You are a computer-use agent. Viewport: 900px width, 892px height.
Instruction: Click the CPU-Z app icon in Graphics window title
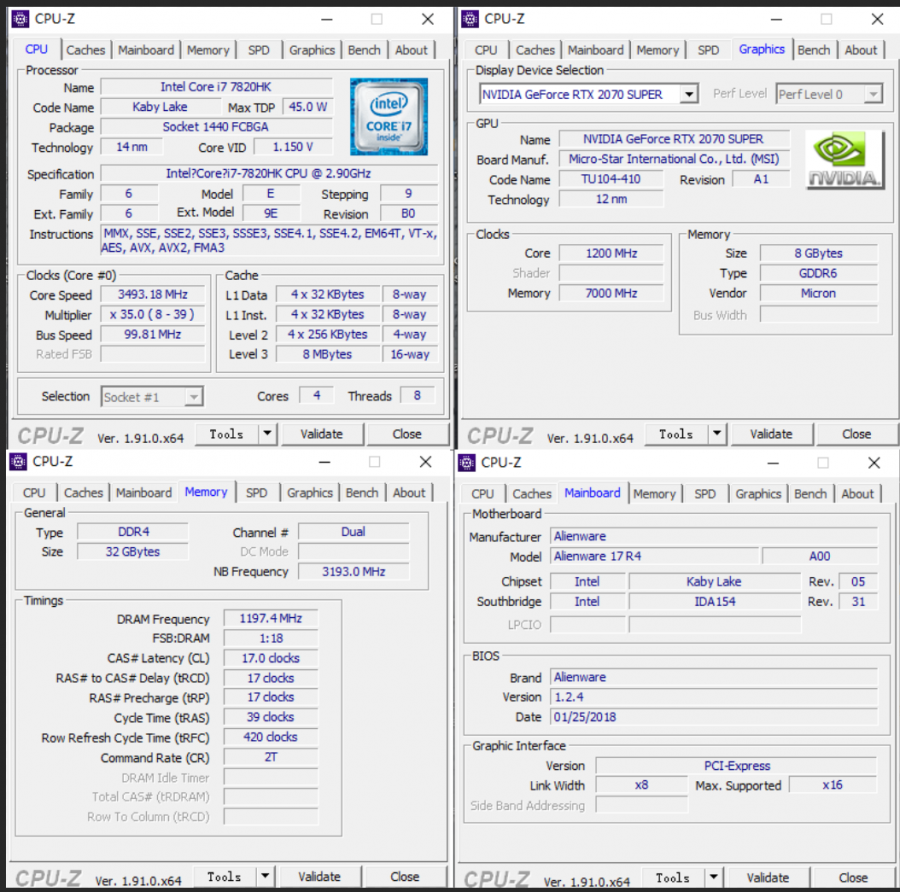tap(470, 19)
